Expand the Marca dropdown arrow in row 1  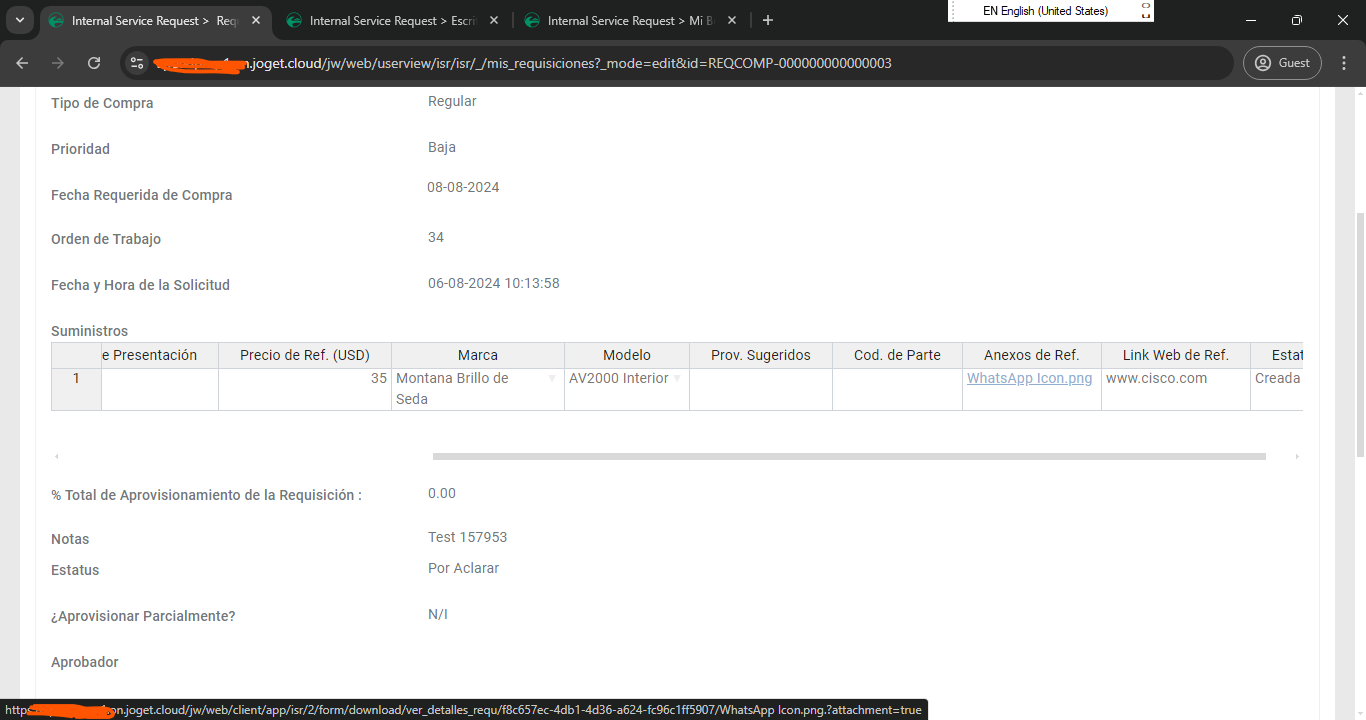click(x=552, y=379)
